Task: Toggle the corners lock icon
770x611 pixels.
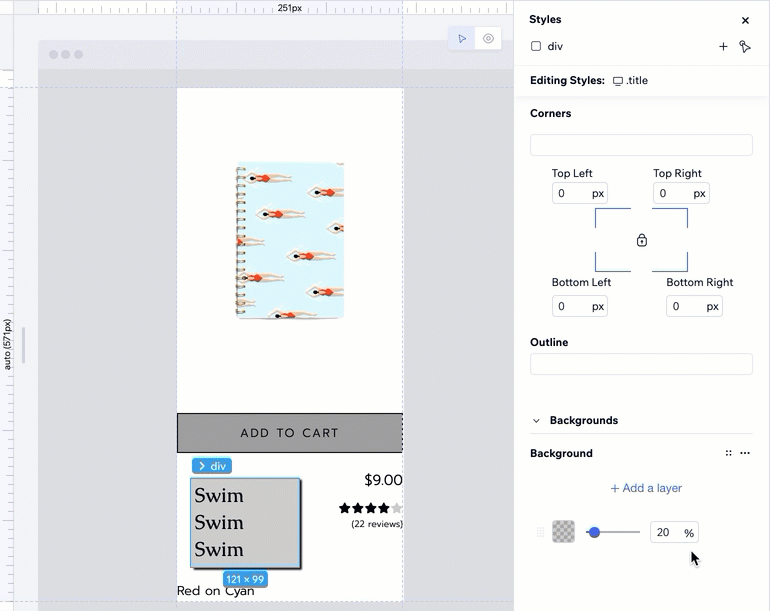Action: click(641, 240)
